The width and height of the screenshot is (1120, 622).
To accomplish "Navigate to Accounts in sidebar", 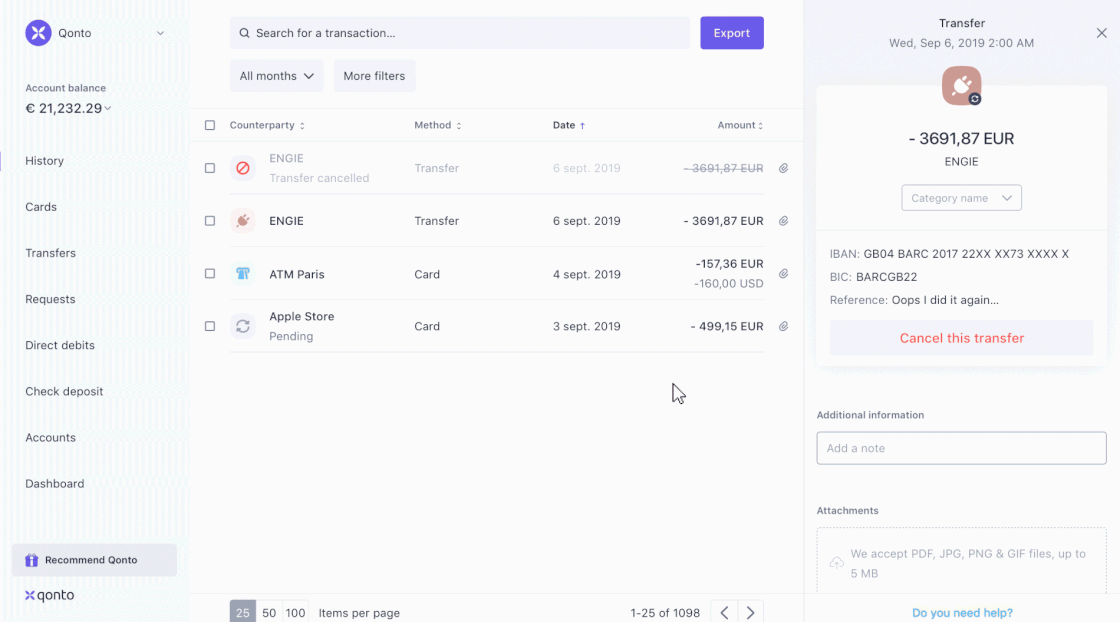I will (x=50, y=437).
